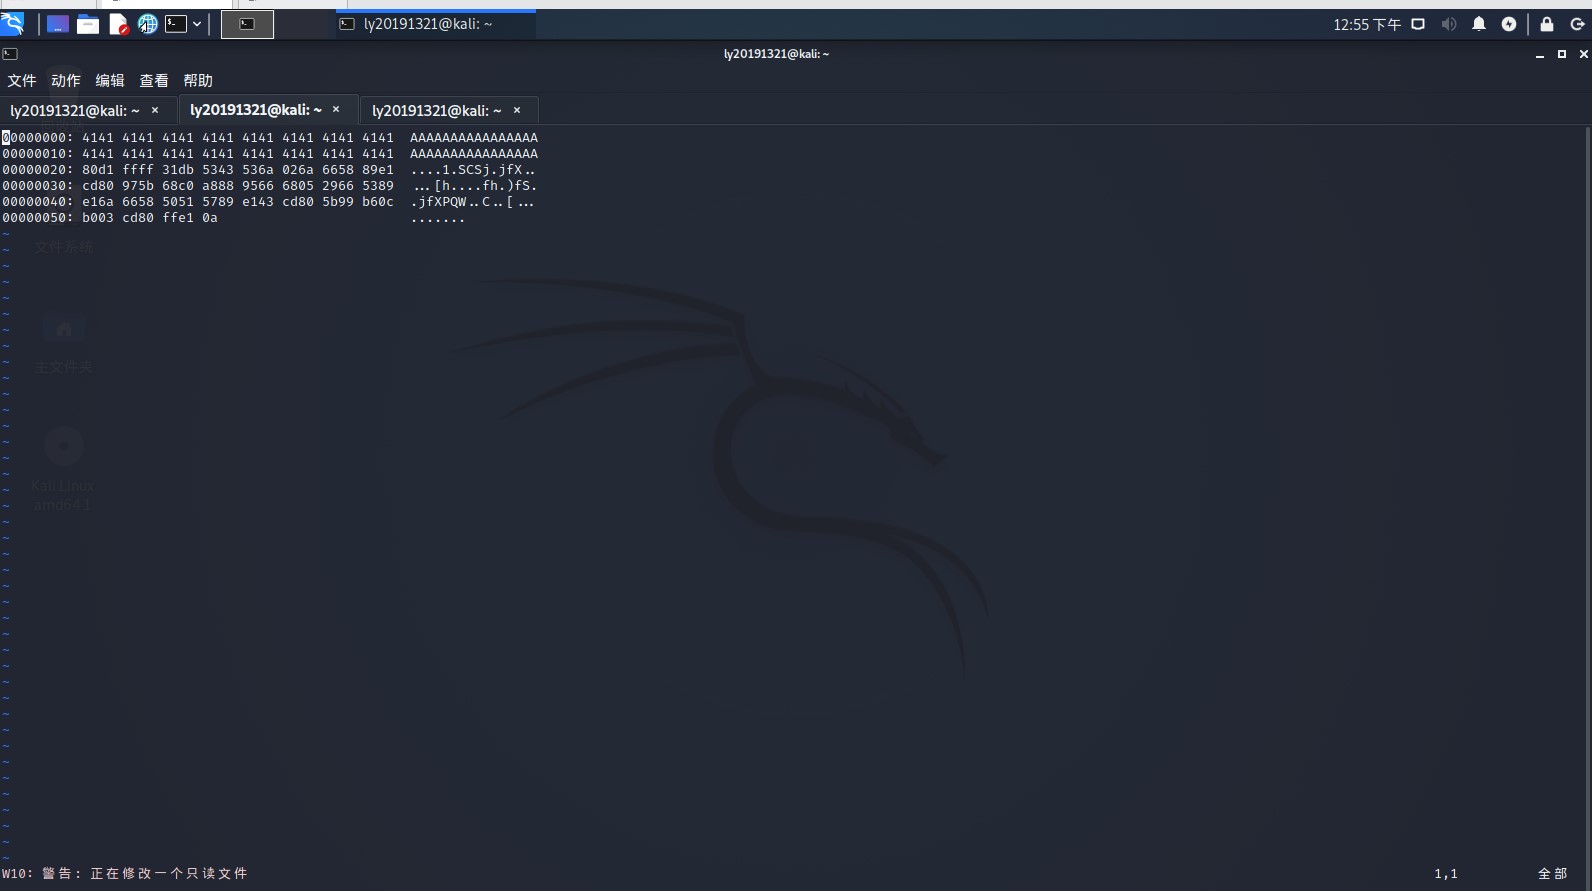
Task: Select the second ly20191321@kali terminal tab
Action: [256, 110]
